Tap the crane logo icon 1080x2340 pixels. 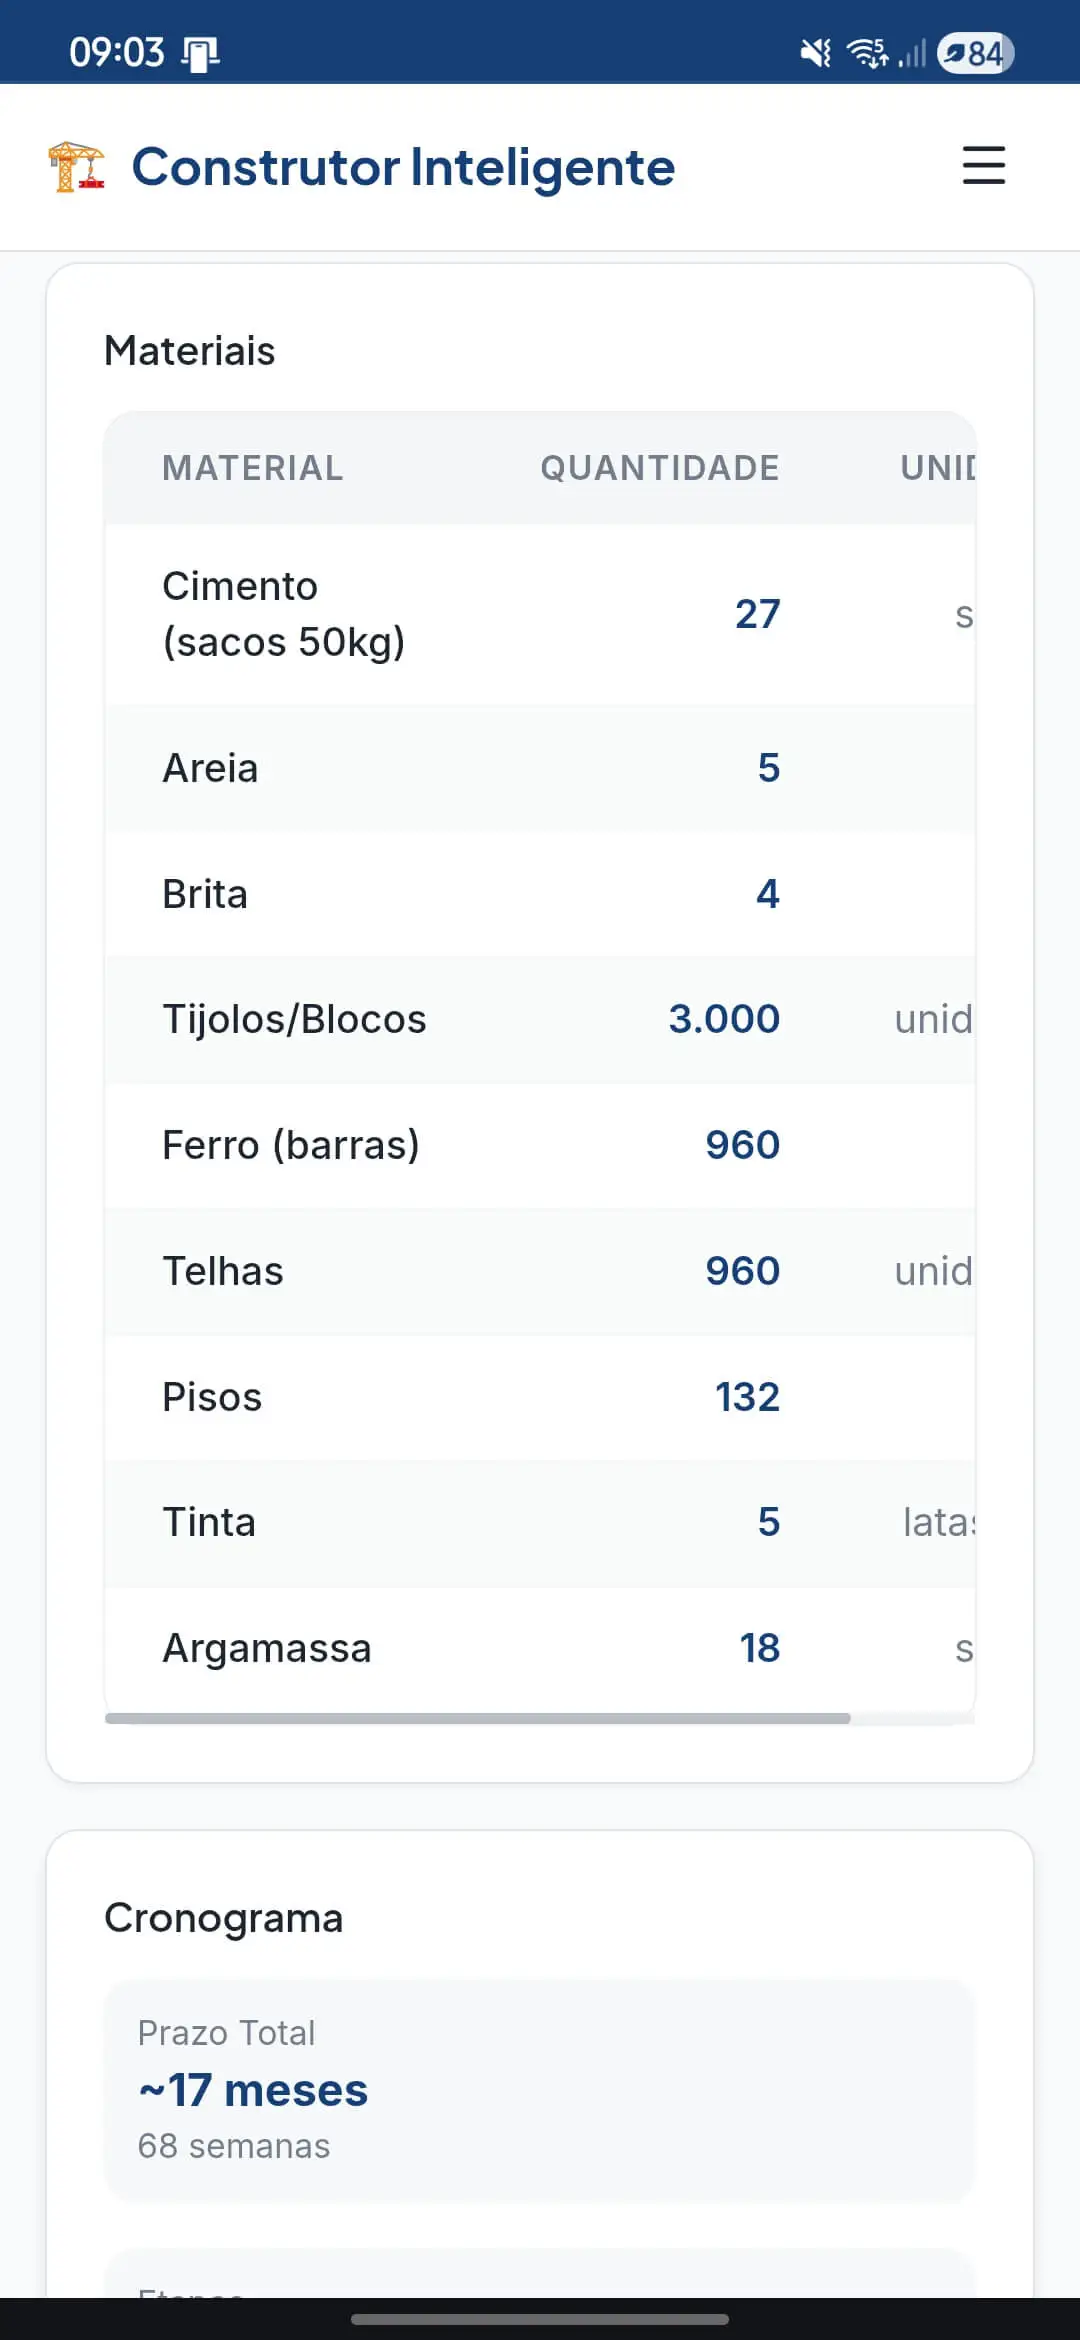(76, 166)
